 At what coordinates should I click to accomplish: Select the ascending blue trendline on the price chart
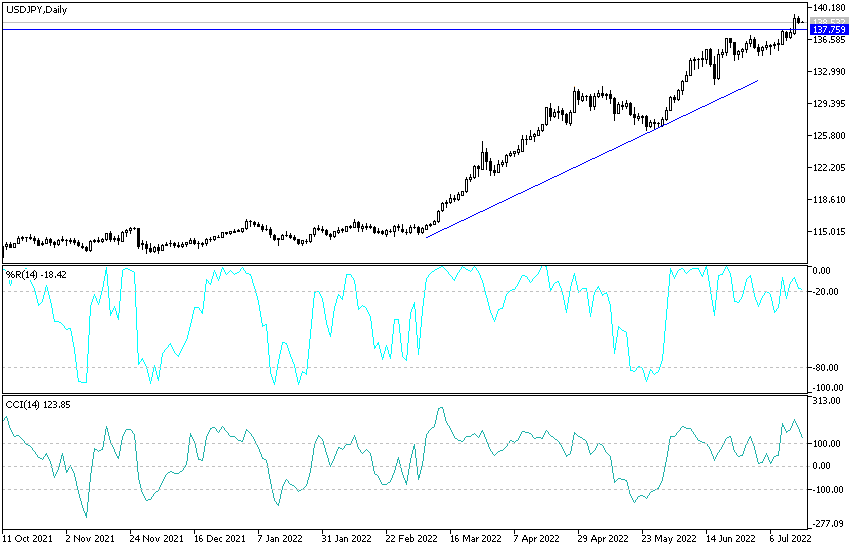click(592, 159)
